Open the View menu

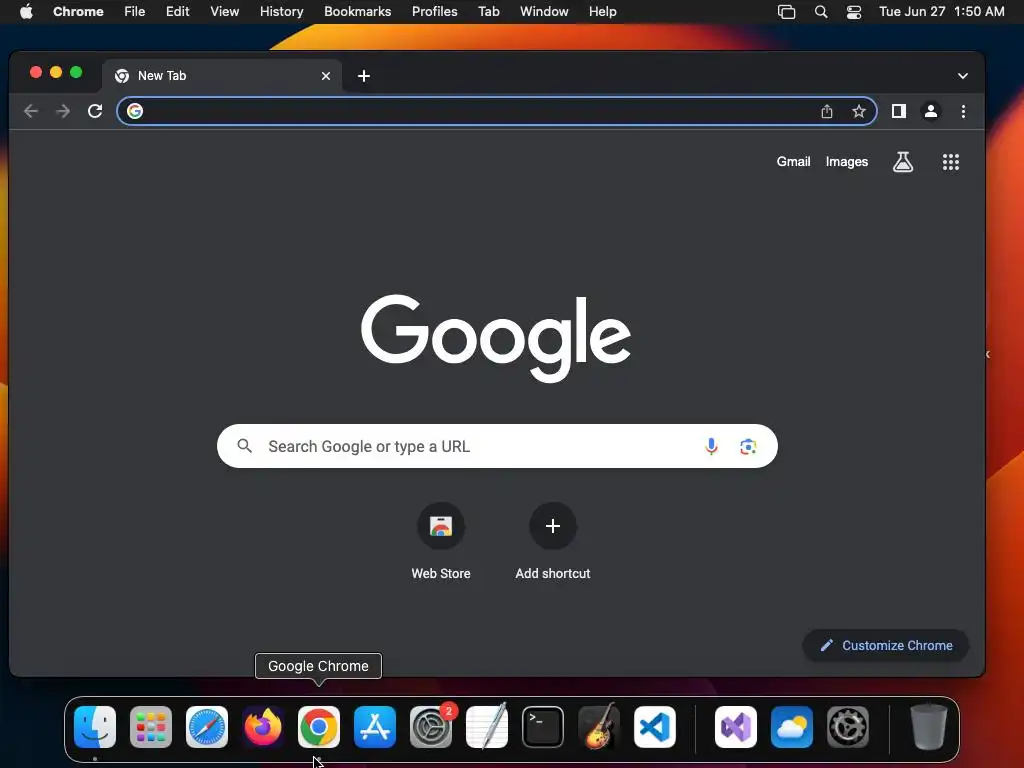tap(225, 12)
